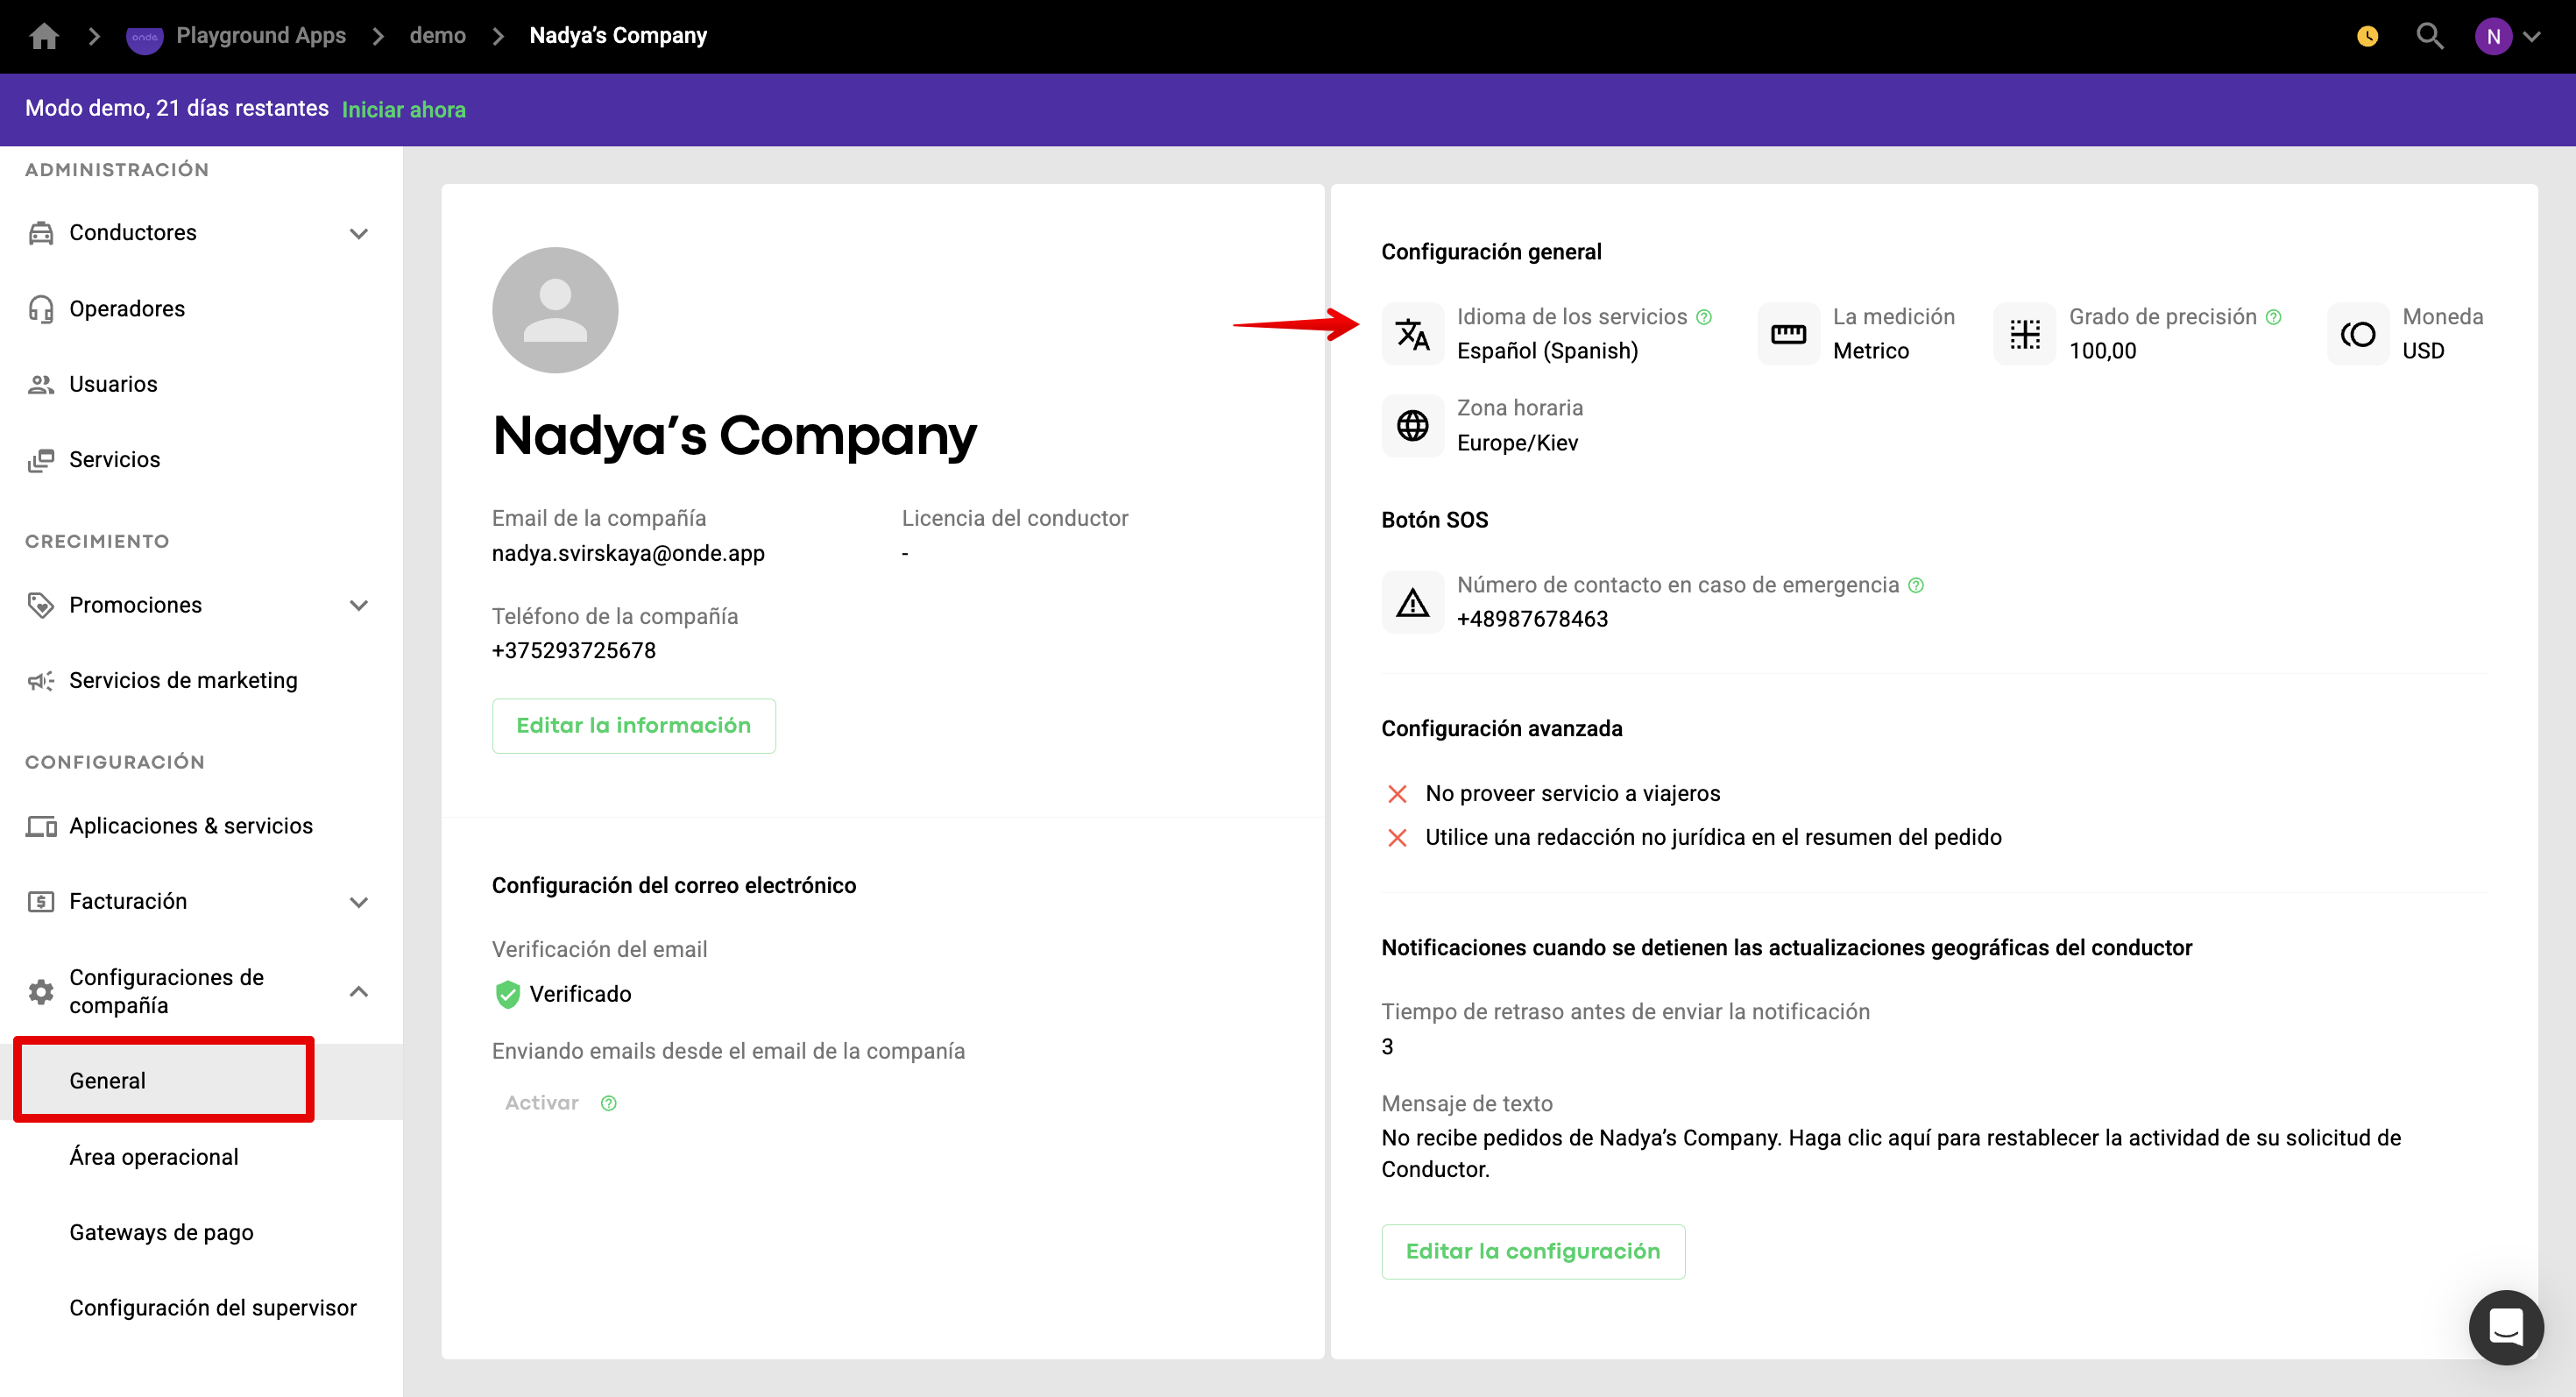Click help icon next to Idioma de los servicios
Viewport: 2576px width, 1397px height.
coord(1704,317)
